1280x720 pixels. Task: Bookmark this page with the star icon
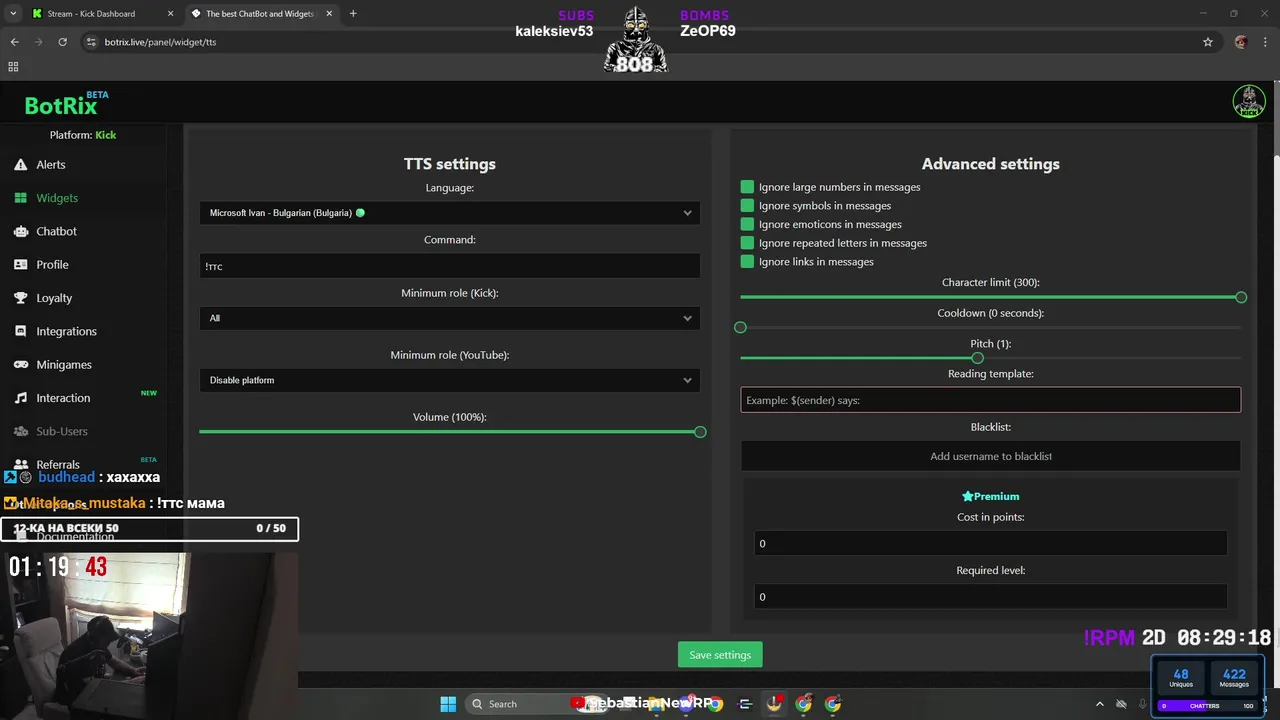coord(1208,42)
